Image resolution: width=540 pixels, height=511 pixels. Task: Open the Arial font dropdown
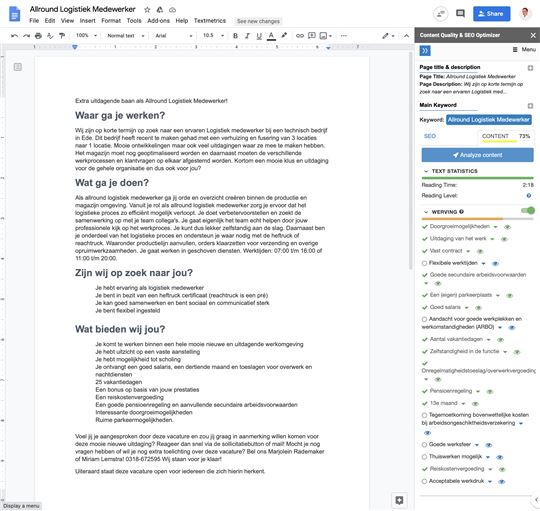point(174,35)
